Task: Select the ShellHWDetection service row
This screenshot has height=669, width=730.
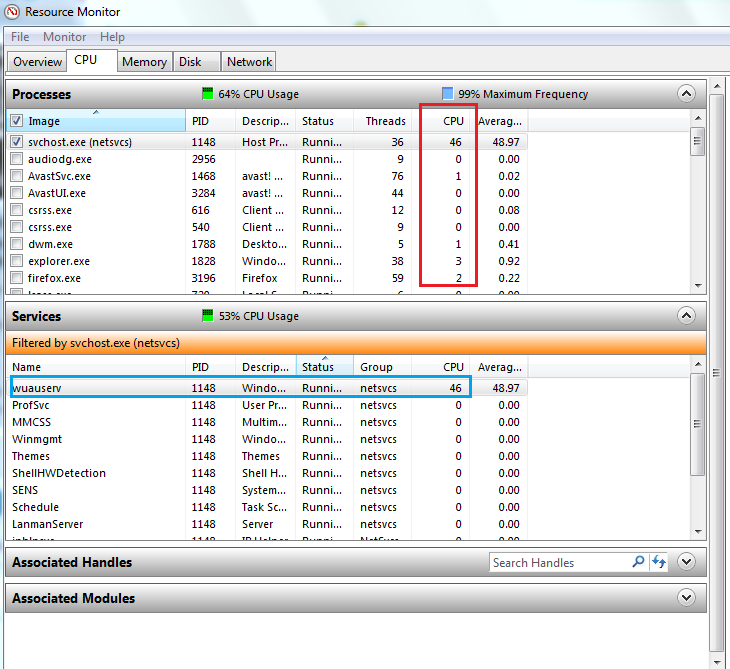Action: click(267, 473)
